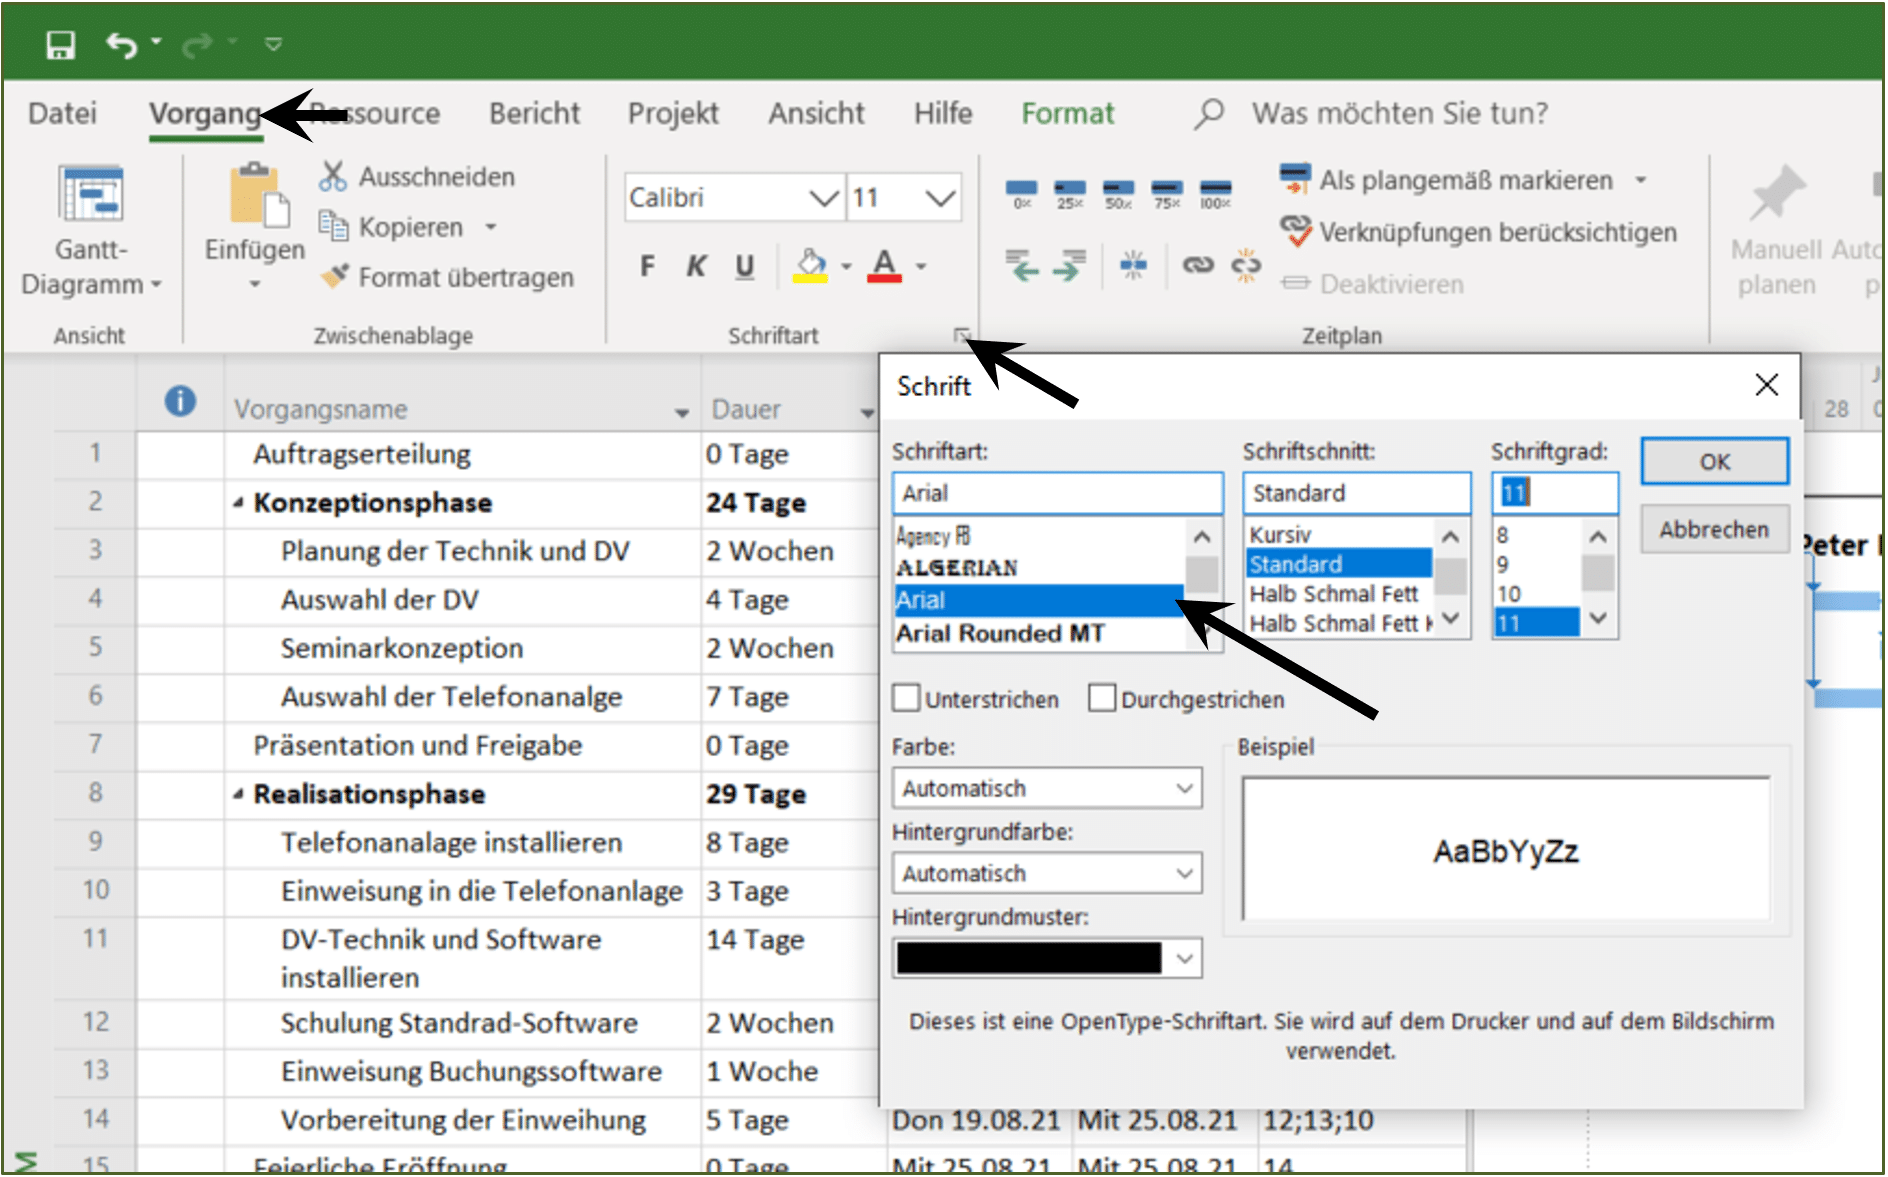Click the unlink tasks icon
The image size is (1888, 1177).
1246,265
